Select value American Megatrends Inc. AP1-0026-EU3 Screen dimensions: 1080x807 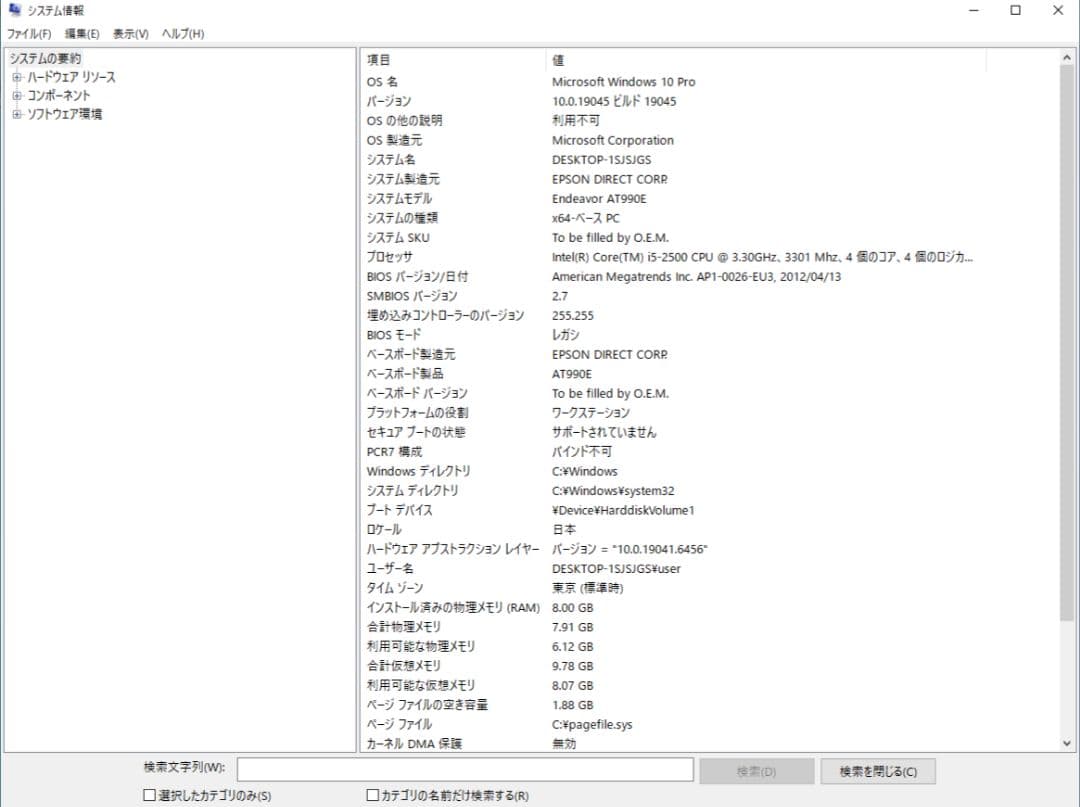pyautogui.click(x=696, y=277)
